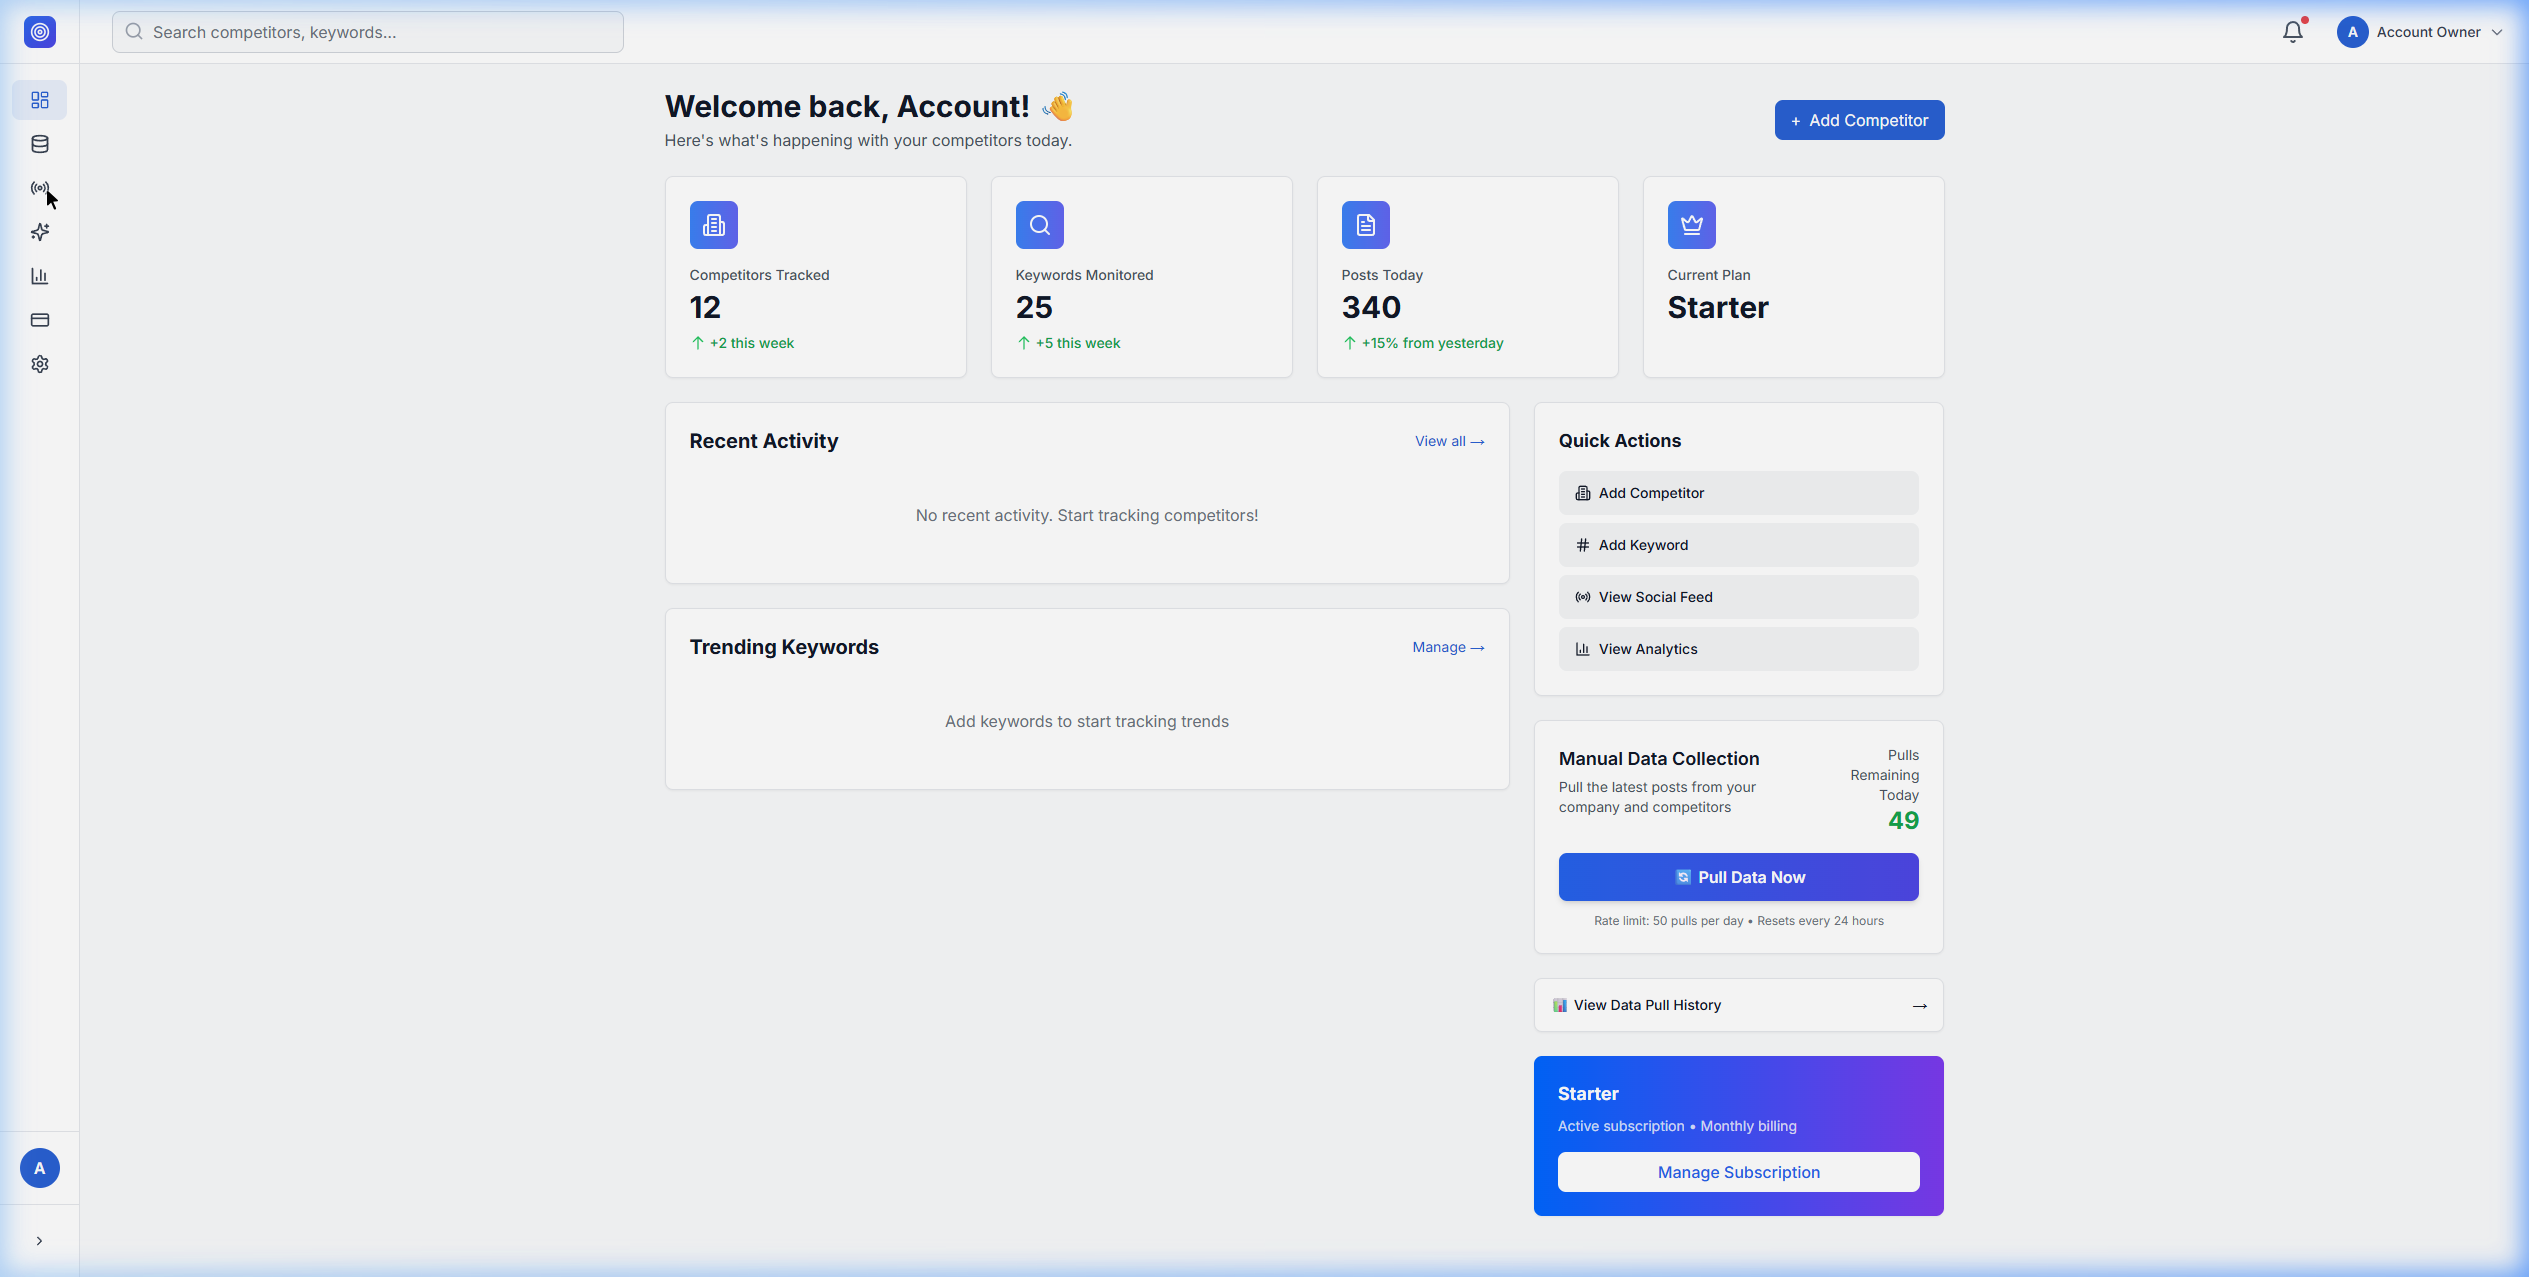Click the search magnifier icon in search bar
Screen dimensions: 2529x1277
[x=134, y=32]
